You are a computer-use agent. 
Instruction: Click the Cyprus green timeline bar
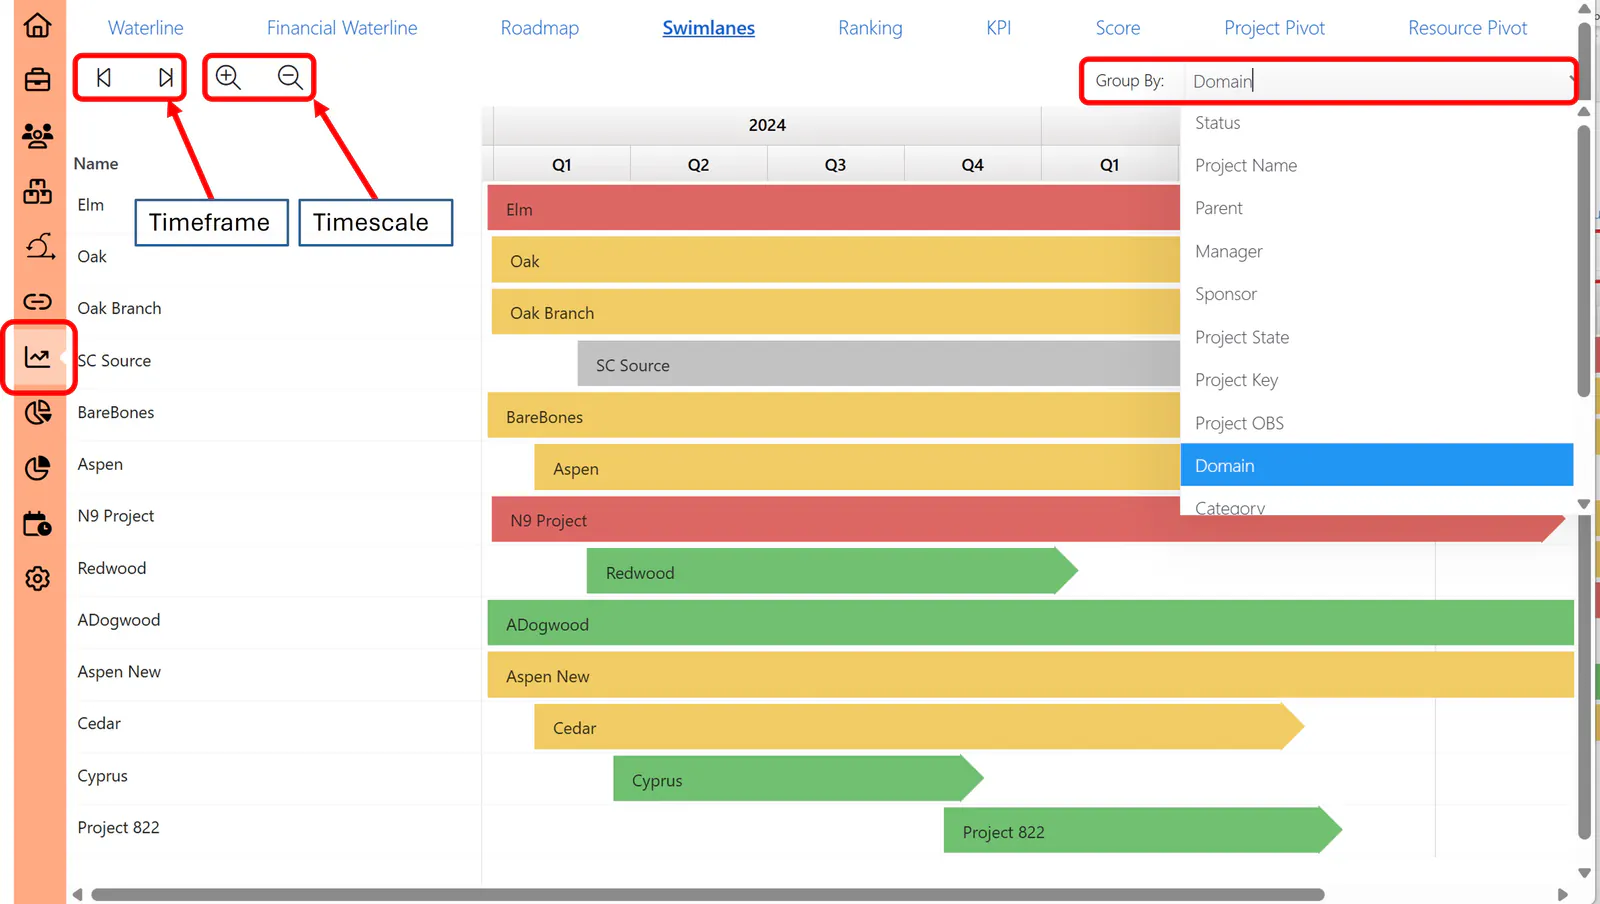[798, 780]
